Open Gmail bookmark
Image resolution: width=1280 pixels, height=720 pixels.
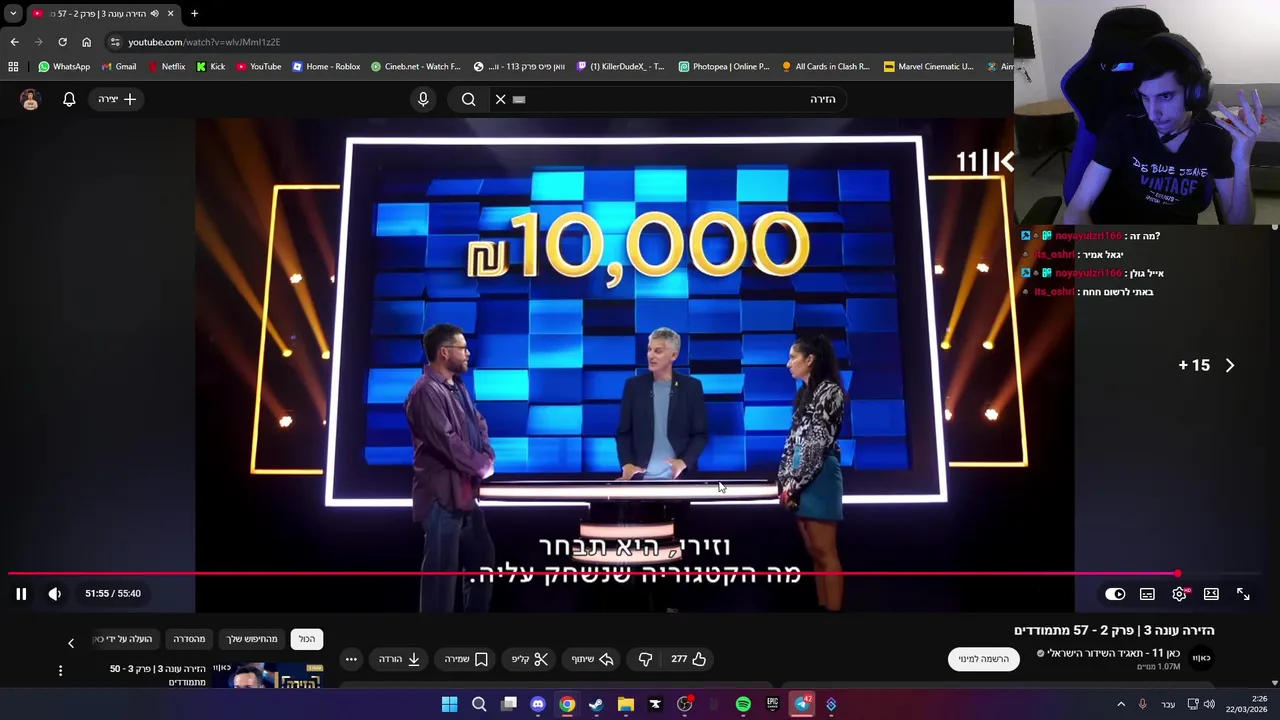pyautogui.click(x=119, y=66)
